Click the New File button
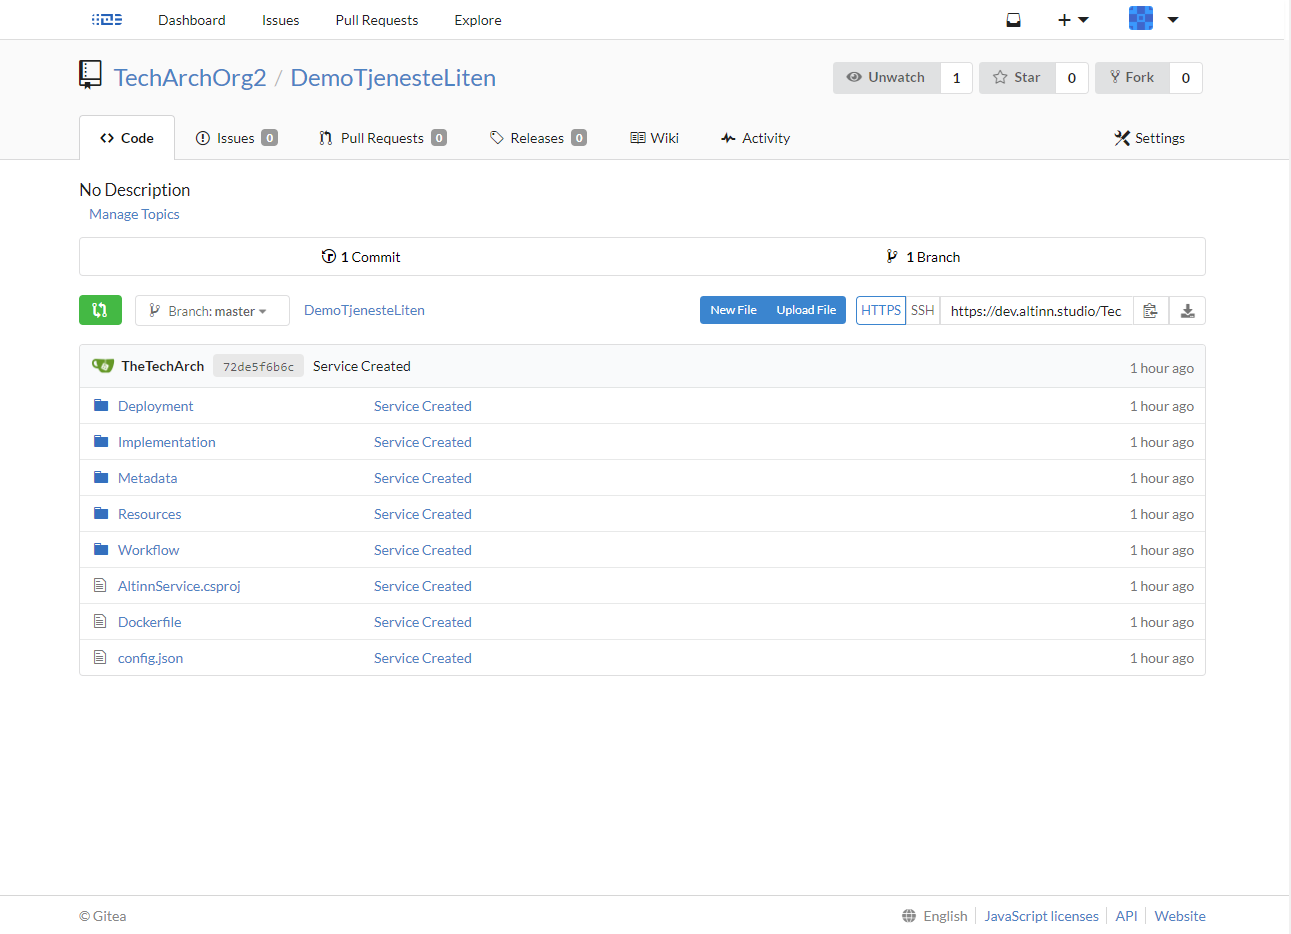The width and height of the screenshot is (1291, 934). pyautogui.click(x=733, y=310)
